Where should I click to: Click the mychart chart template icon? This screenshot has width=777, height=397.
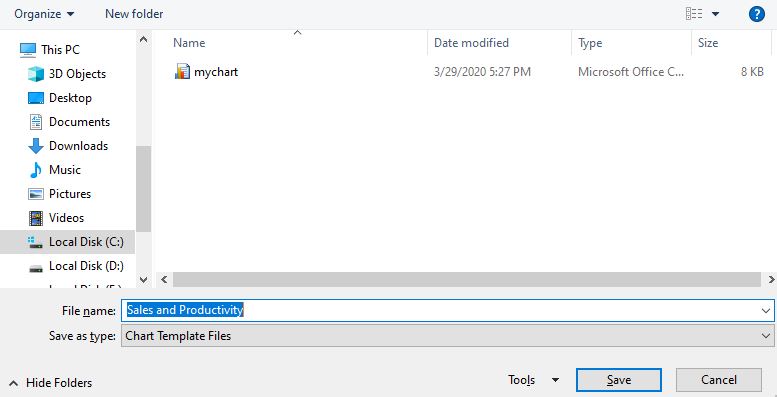[182, 72]
